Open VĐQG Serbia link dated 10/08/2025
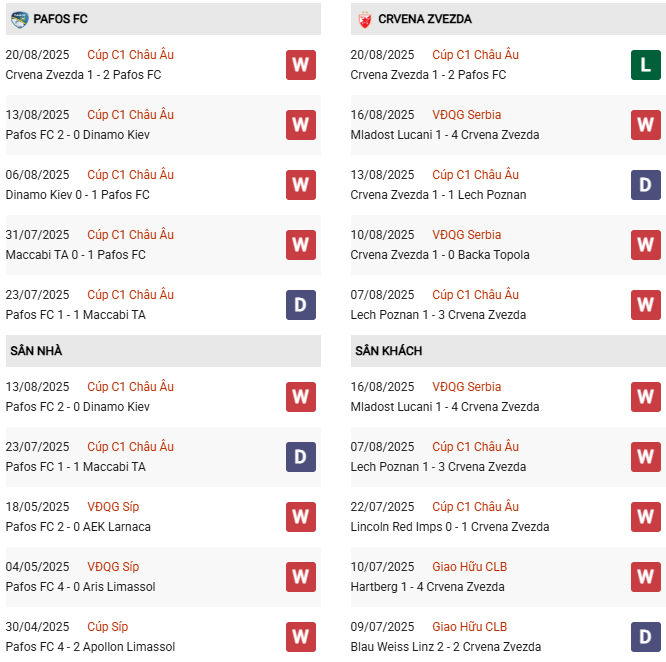Viewport: 666px width, 662px height. [467, 235]
